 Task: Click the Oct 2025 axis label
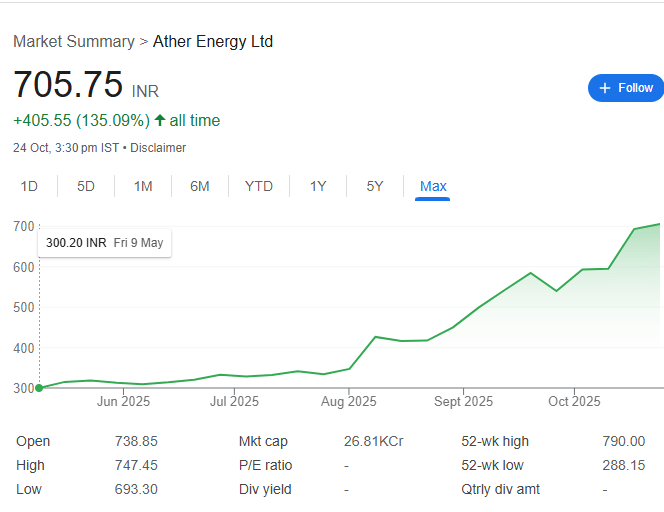[x=574, y=402]
